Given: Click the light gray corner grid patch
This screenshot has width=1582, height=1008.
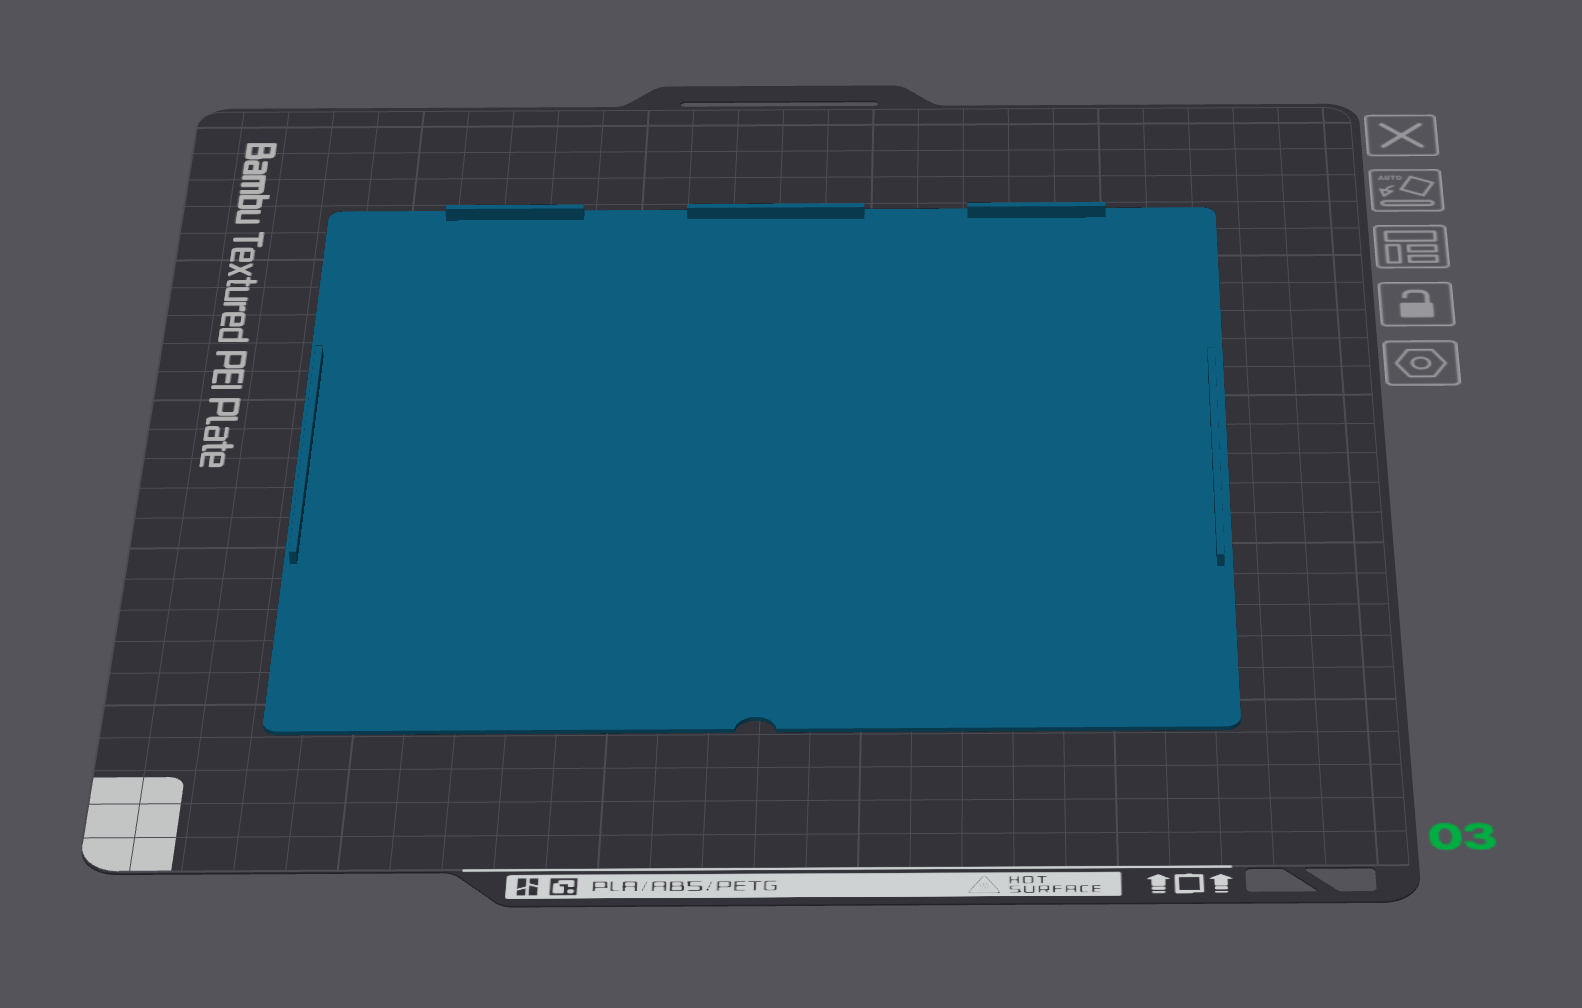Looking at the screenshot, I should pos(132,823).
